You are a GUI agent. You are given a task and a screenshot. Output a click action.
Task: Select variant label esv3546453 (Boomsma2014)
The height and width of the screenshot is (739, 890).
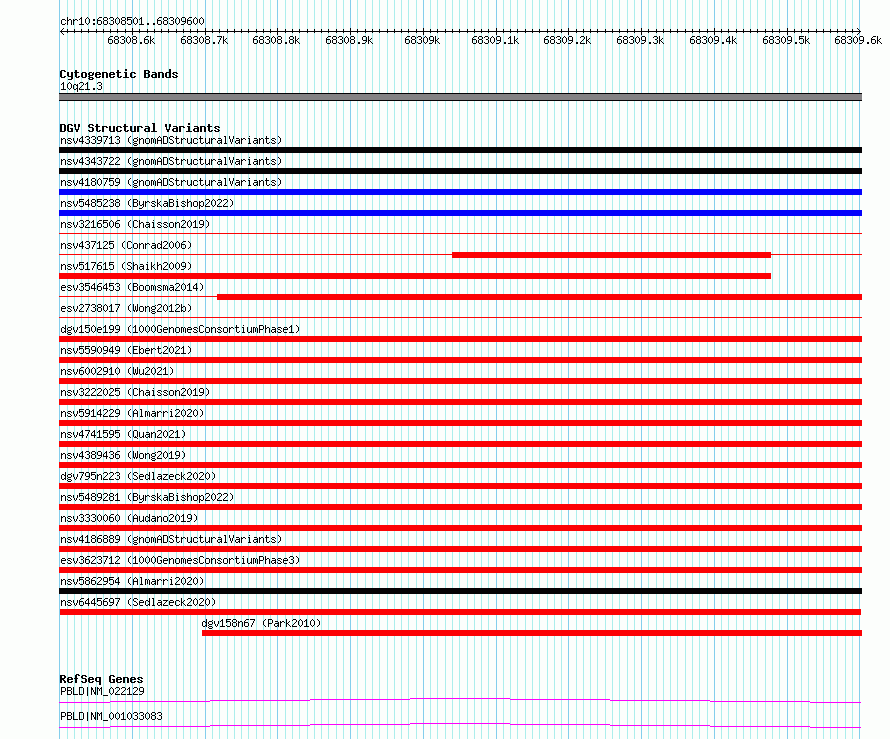132,287
